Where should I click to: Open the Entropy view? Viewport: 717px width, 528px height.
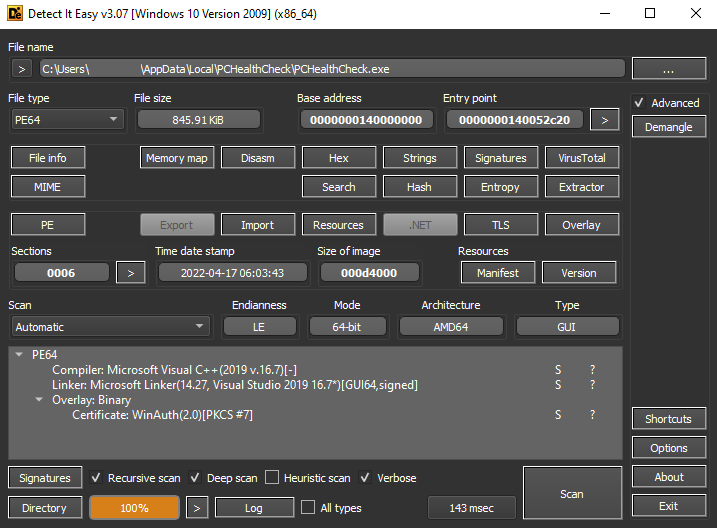pyautogui.click(x=501, y=187)
